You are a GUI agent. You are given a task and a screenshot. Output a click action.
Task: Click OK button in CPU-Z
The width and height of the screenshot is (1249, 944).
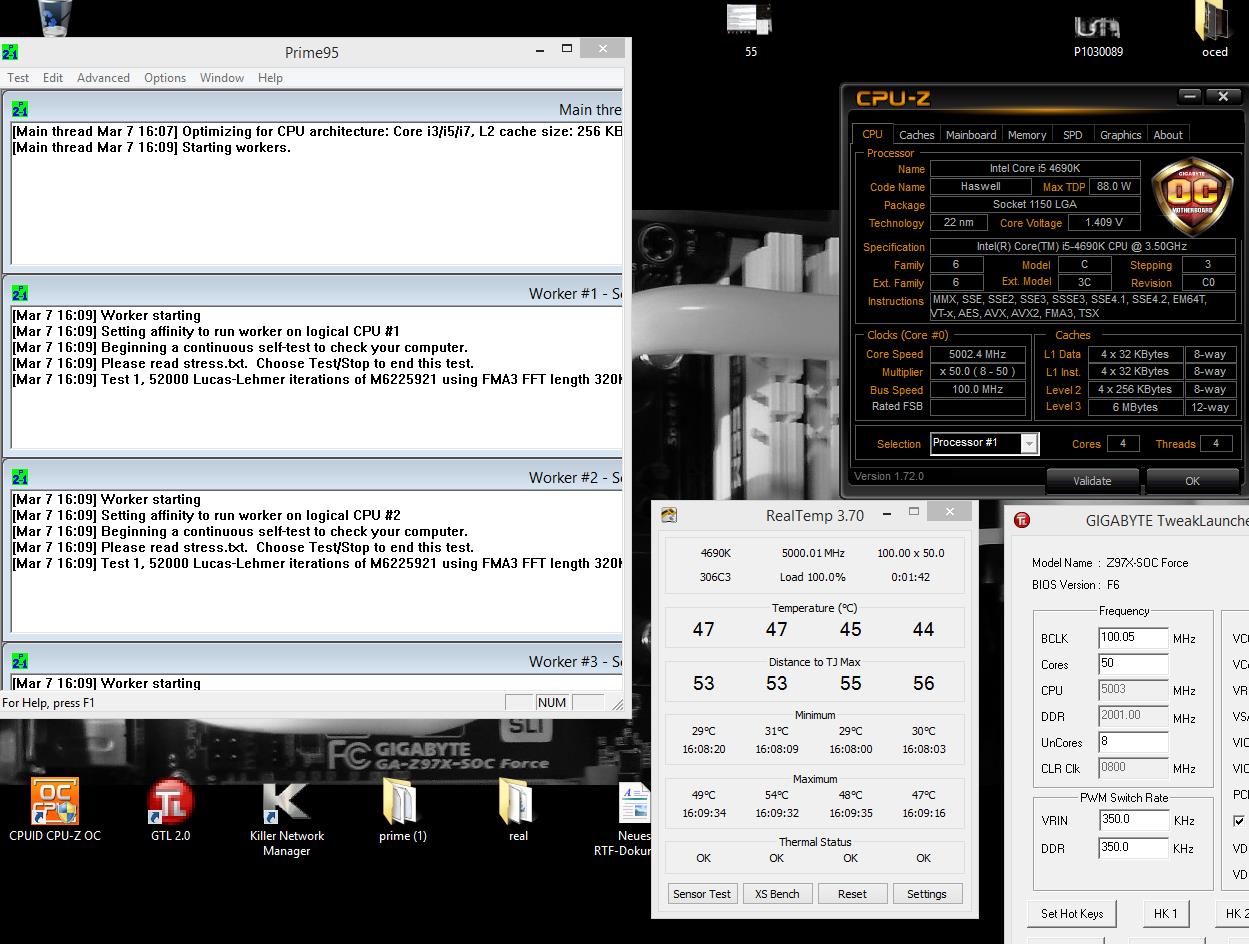tap(1192, 480)
